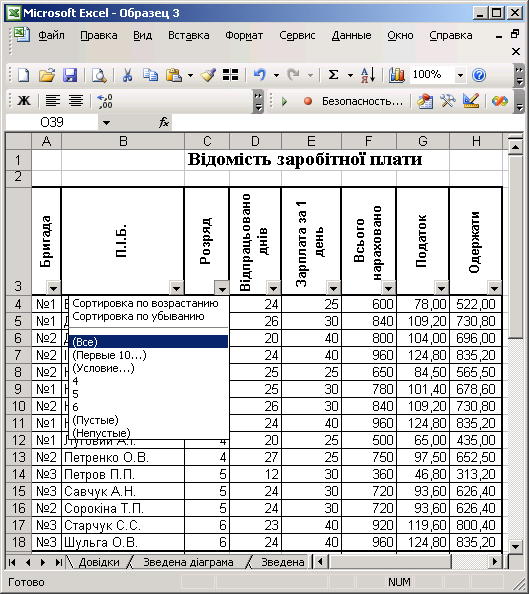Open the AutoSum functions dropdown arrow
This screenshot has width=529, height=594.
[x=350, y=75]
